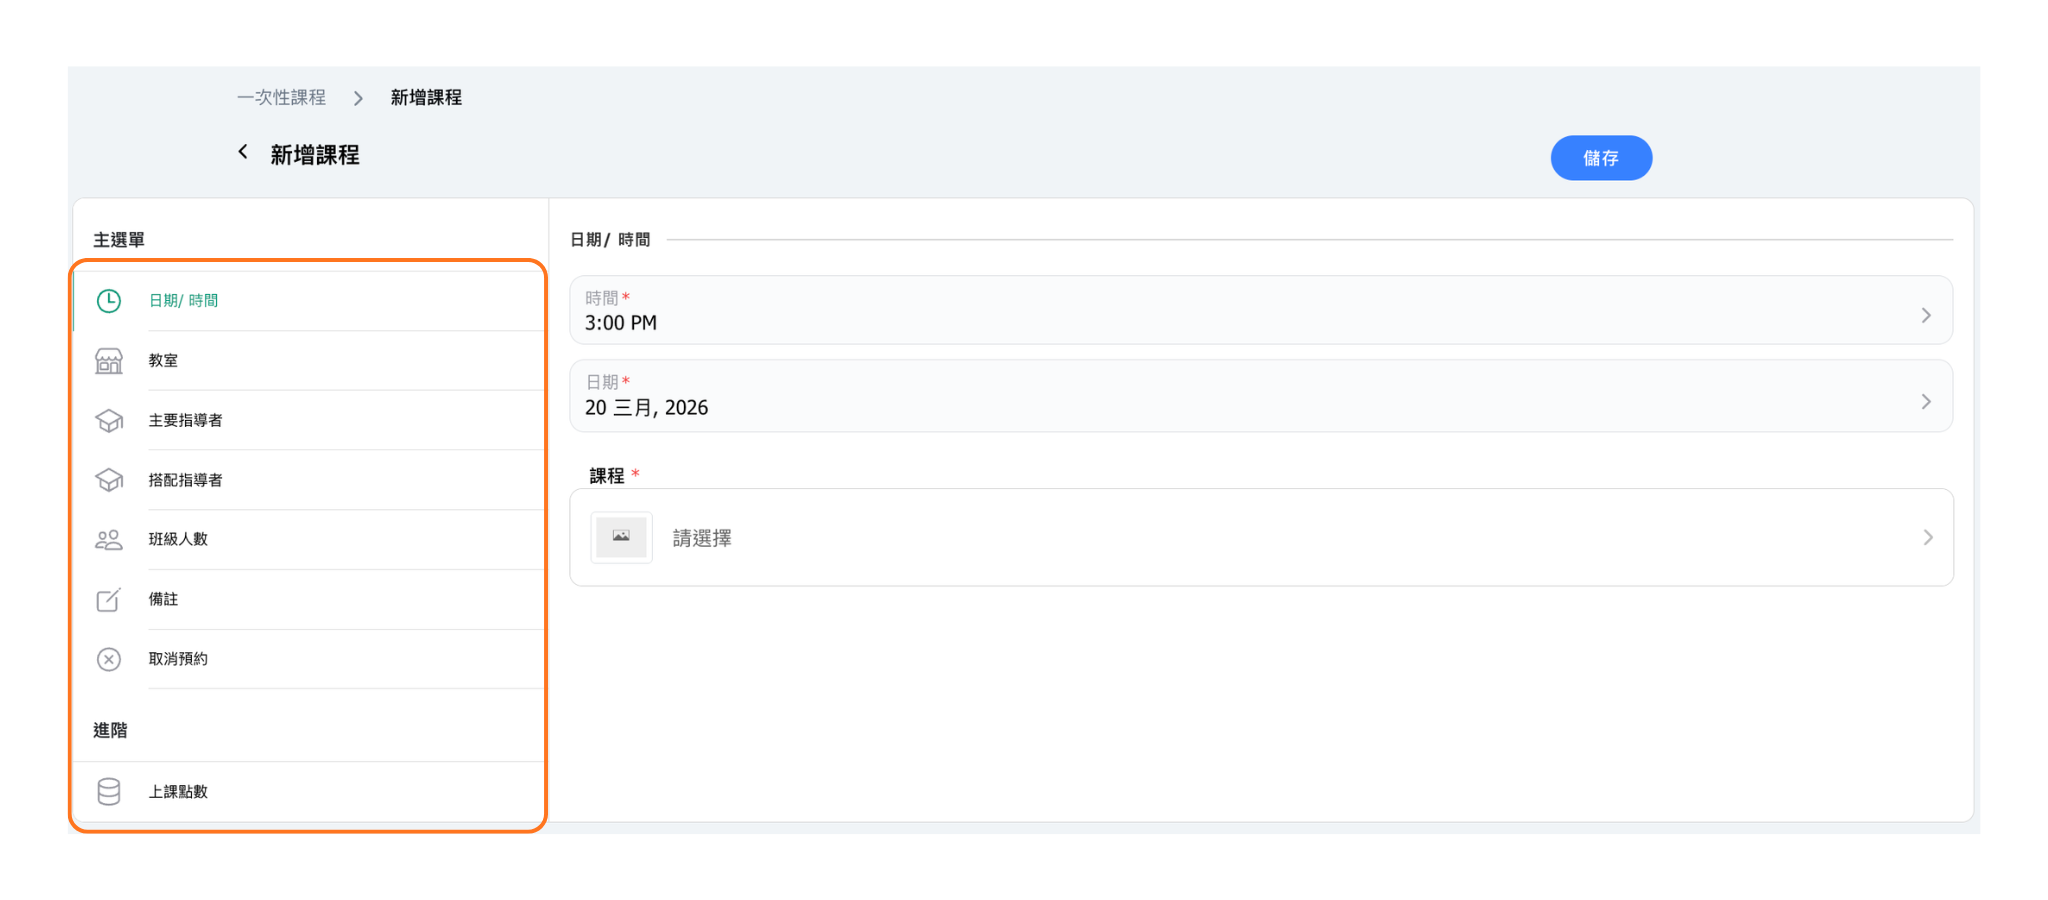Open the 上課點數 advanced menu item

click(x=178, y=792)
